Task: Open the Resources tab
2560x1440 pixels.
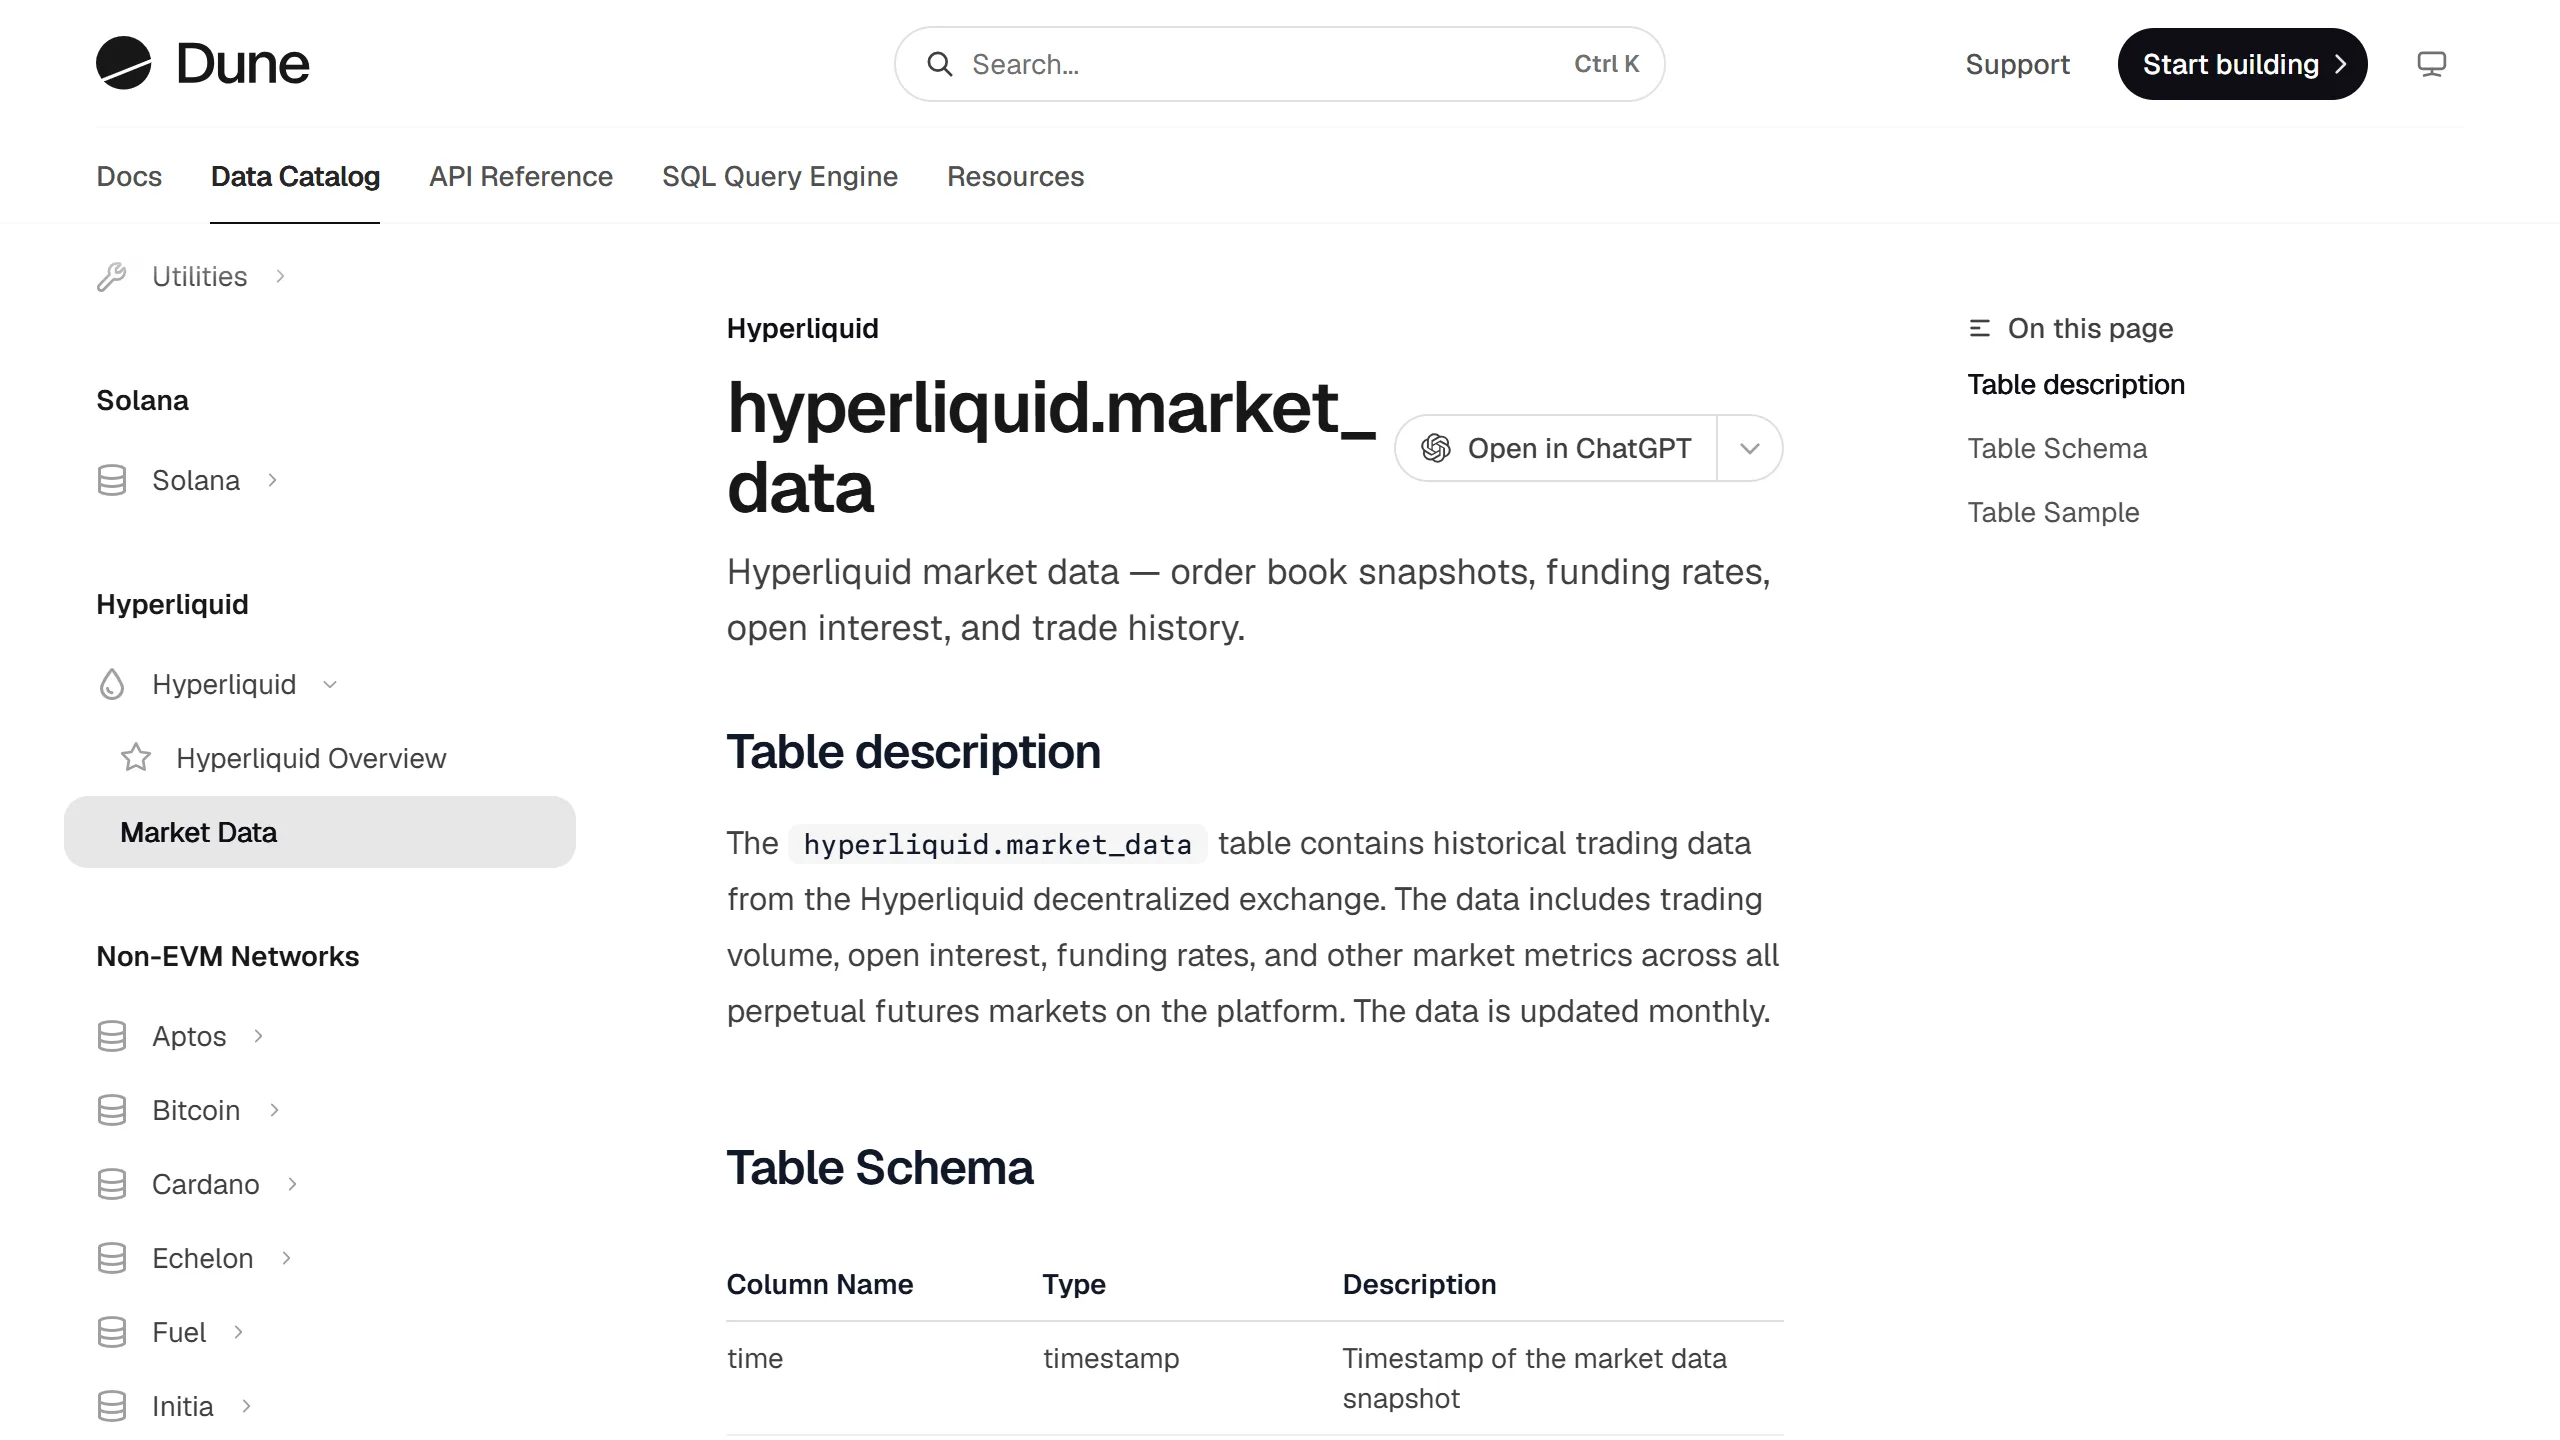Action: click(1015, 176)
